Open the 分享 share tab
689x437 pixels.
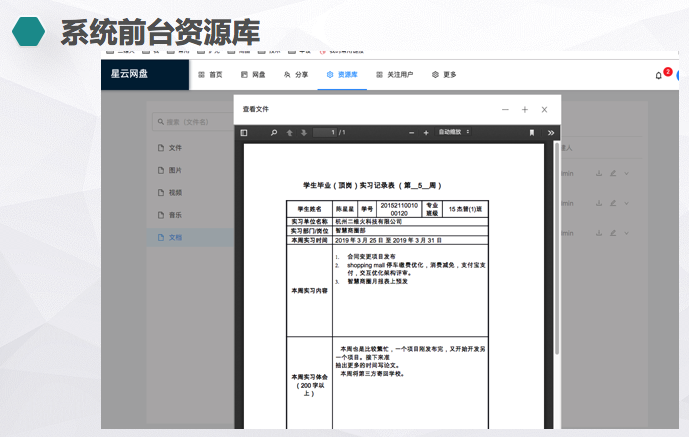pyautogui.click(x=296, y=75)
